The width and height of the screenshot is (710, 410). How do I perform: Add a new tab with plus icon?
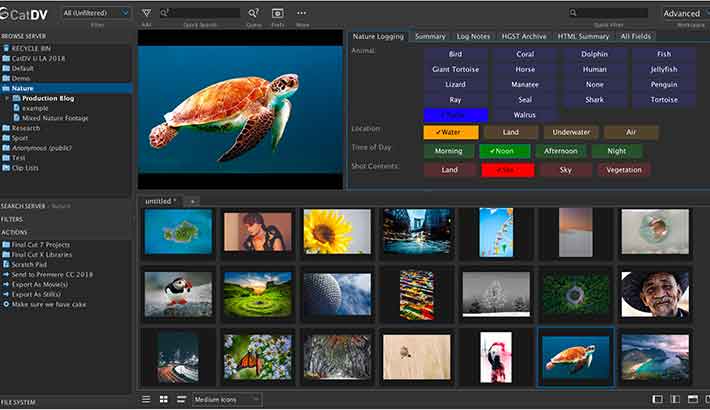193,201
